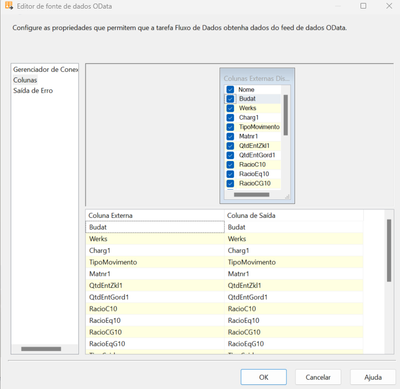The width and height of the screenshot is (400, 389).
Task: Edit Matnr1 in Coluna de Saída
Action: tap(294, 274)
